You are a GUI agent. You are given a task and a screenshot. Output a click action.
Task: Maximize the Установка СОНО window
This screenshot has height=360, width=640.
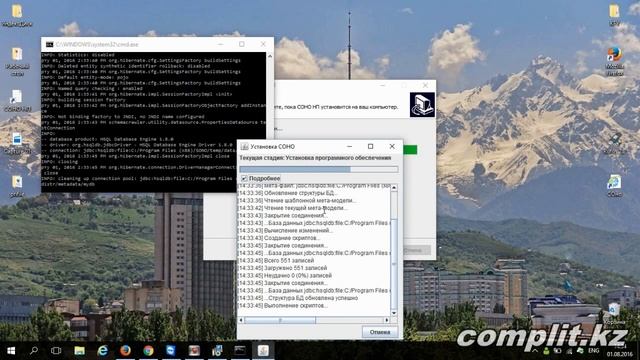370,146
